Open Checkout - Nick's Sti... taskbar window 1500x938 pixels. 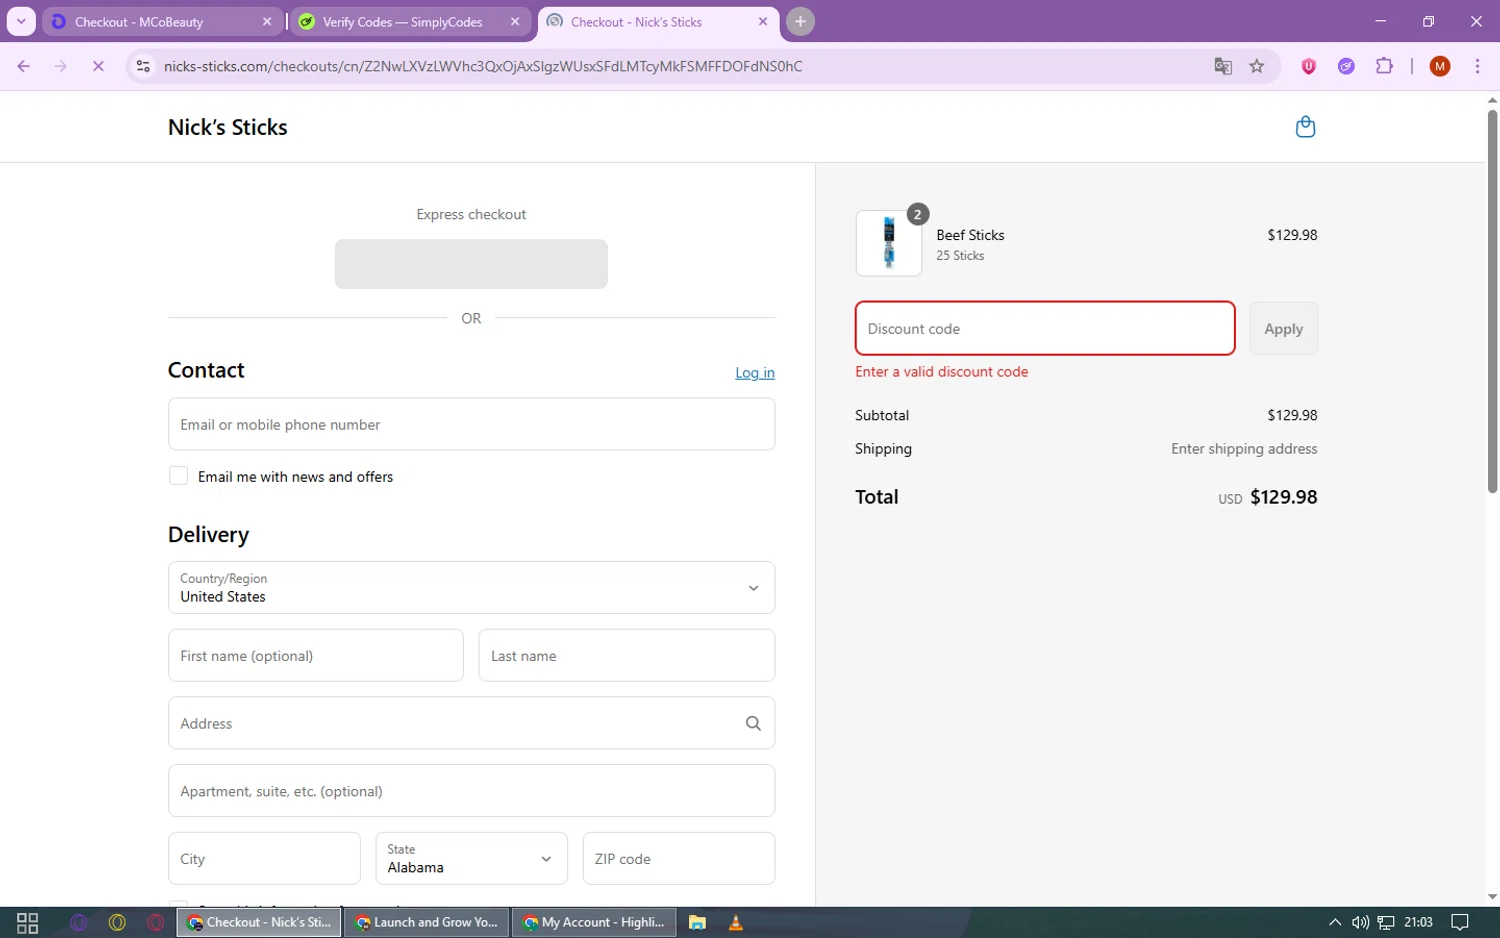pyautogui.click(x=259, y=922)
